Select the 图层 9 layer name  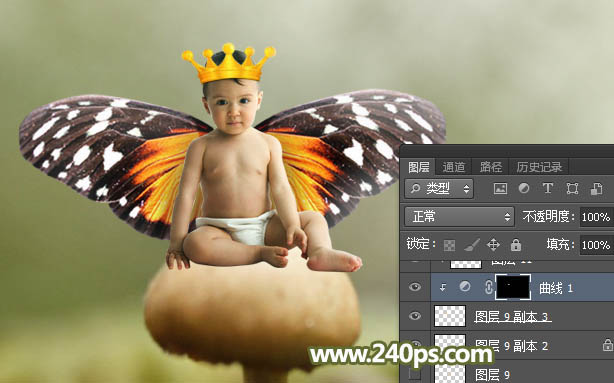pyautogui.click(x=493, y=375)
